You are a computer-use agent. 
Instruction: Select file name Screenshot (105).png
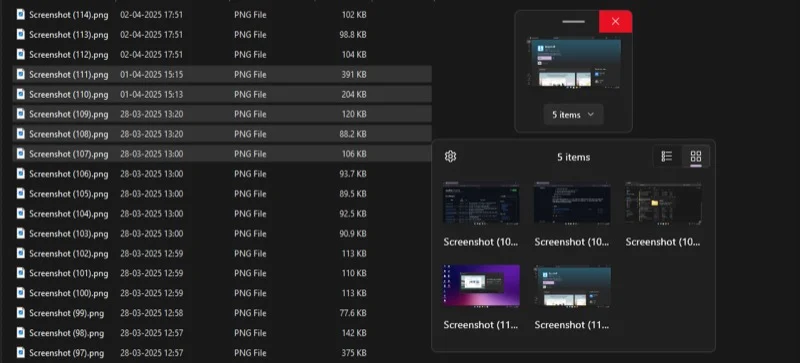68,194
